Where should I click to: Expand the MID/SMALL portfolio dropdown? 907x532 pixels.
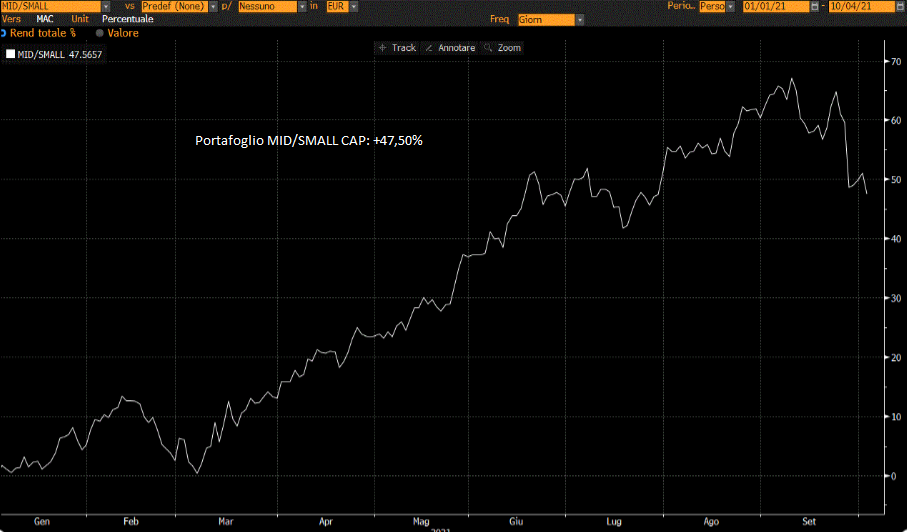[x=106, y=6]
